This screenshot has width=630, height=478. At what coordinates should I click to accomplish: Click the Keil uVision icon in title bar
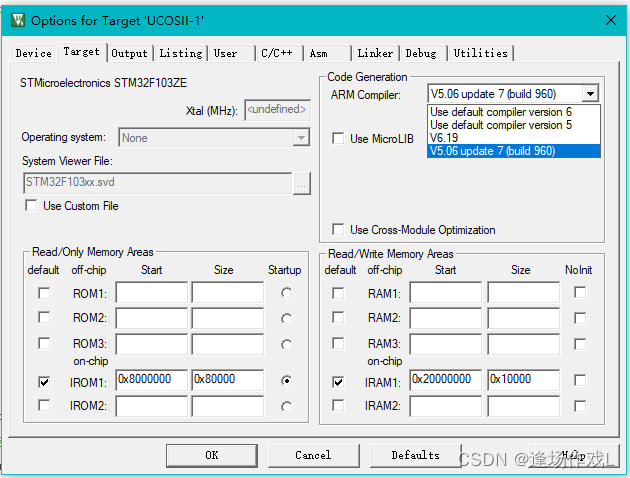18,20
